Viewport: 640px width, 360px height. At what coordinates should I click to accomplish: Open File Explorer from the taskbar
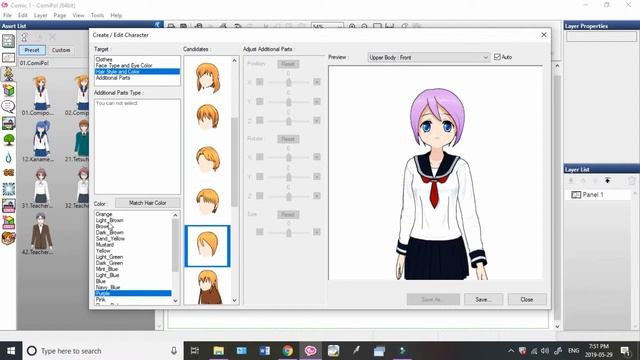click(218, 351)
